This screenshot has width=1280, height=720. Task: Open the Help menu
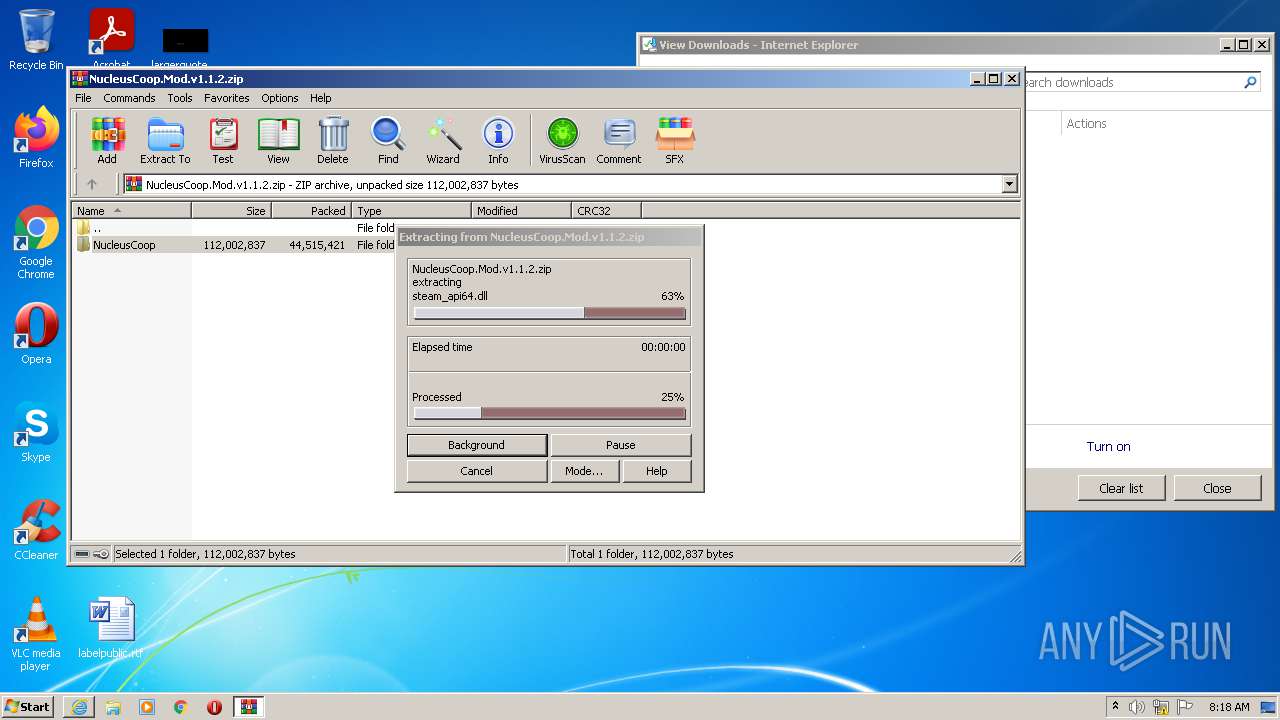(x=320, y=98)
